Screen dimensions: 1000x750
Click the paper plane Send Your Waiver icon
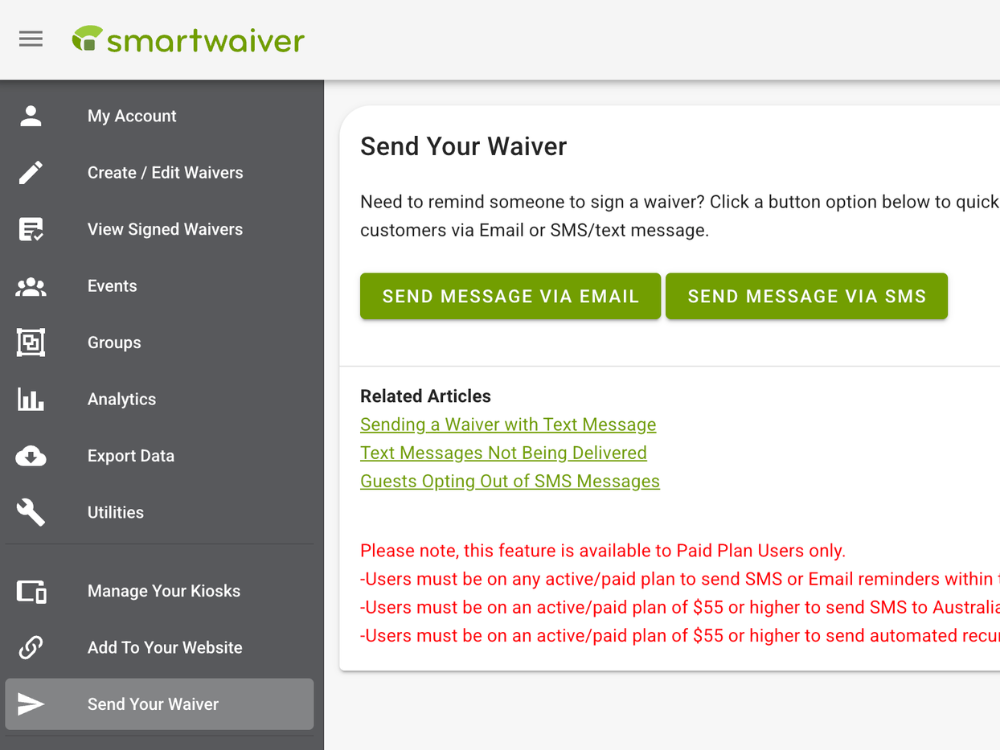tap(31, 704)
